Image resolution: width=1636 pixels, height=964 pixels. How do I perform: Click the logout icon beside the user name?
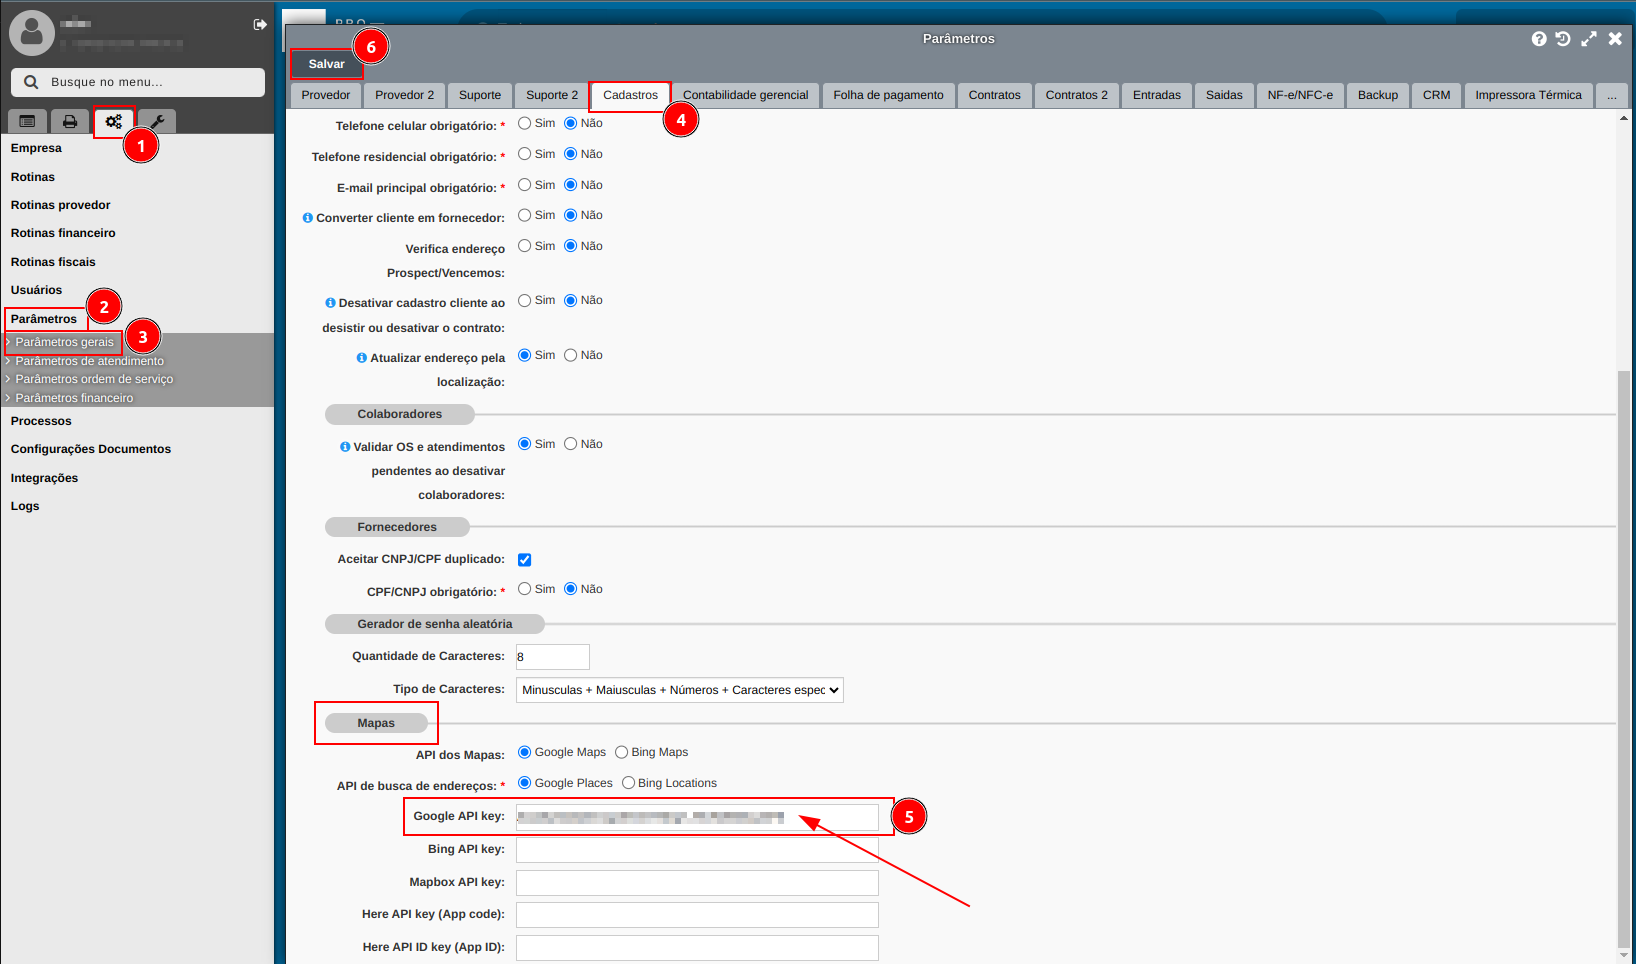point(260,24)
